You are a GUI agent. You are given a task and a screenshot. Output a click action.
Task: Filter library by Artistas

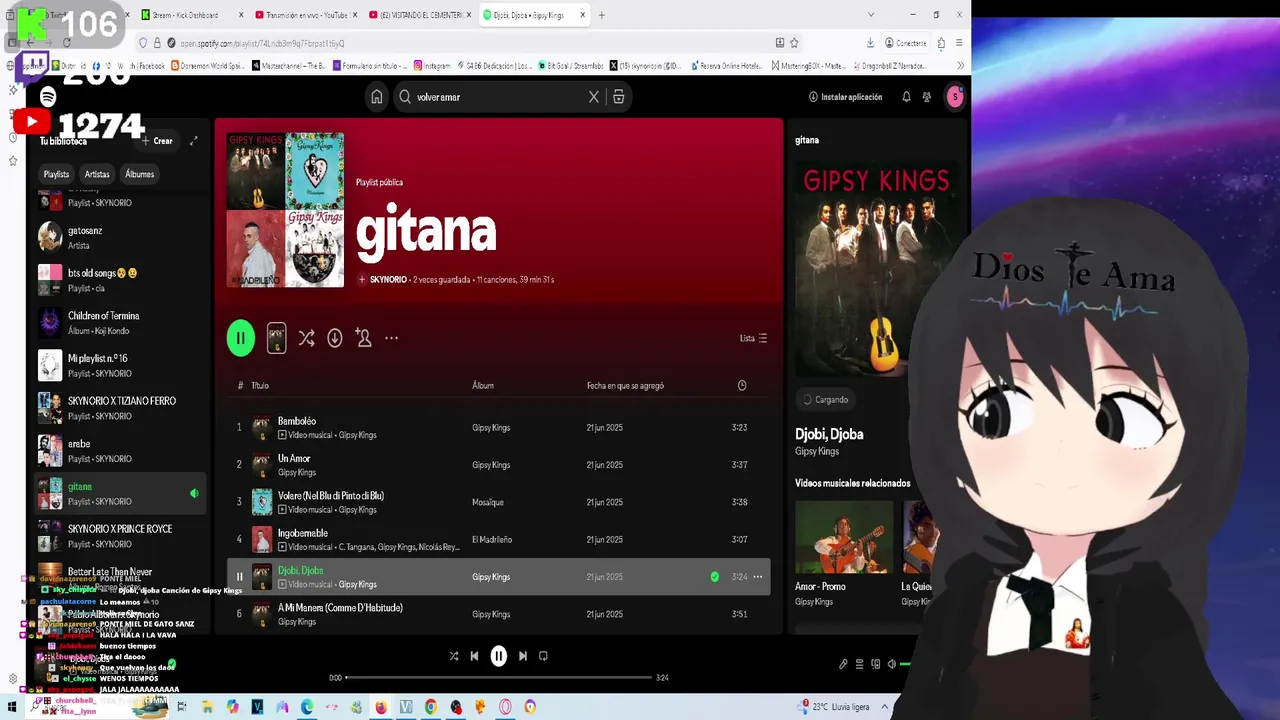[97, 174]
